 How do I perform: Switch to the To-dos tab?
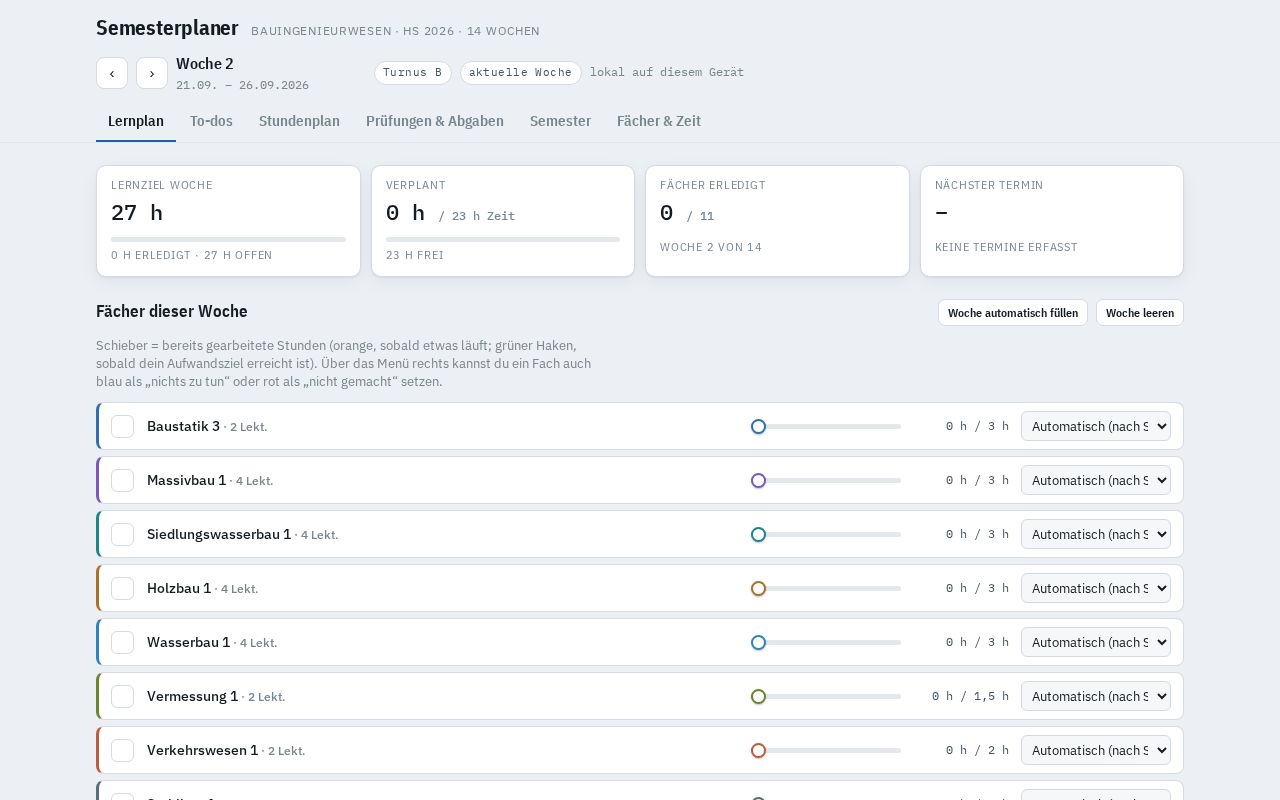click(211, 121)
